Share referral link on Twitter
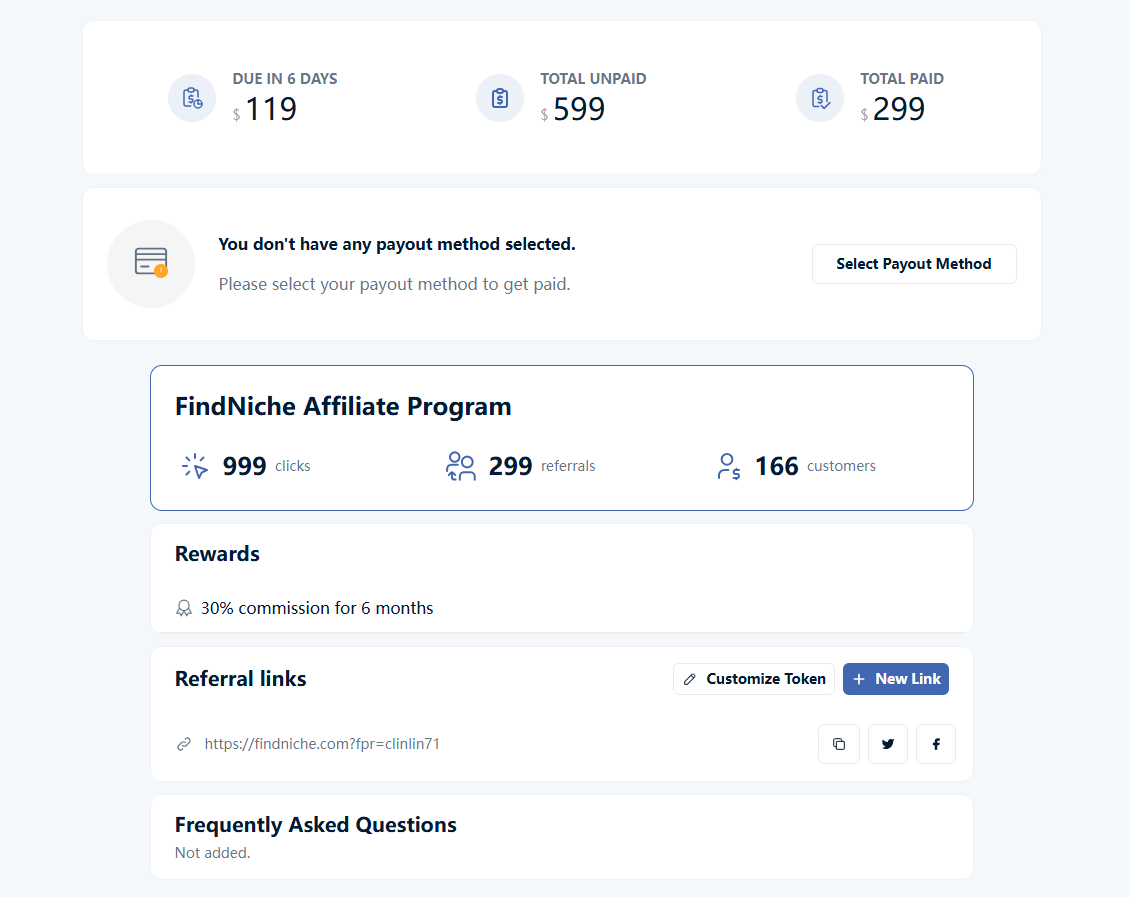 coord(887,744)
